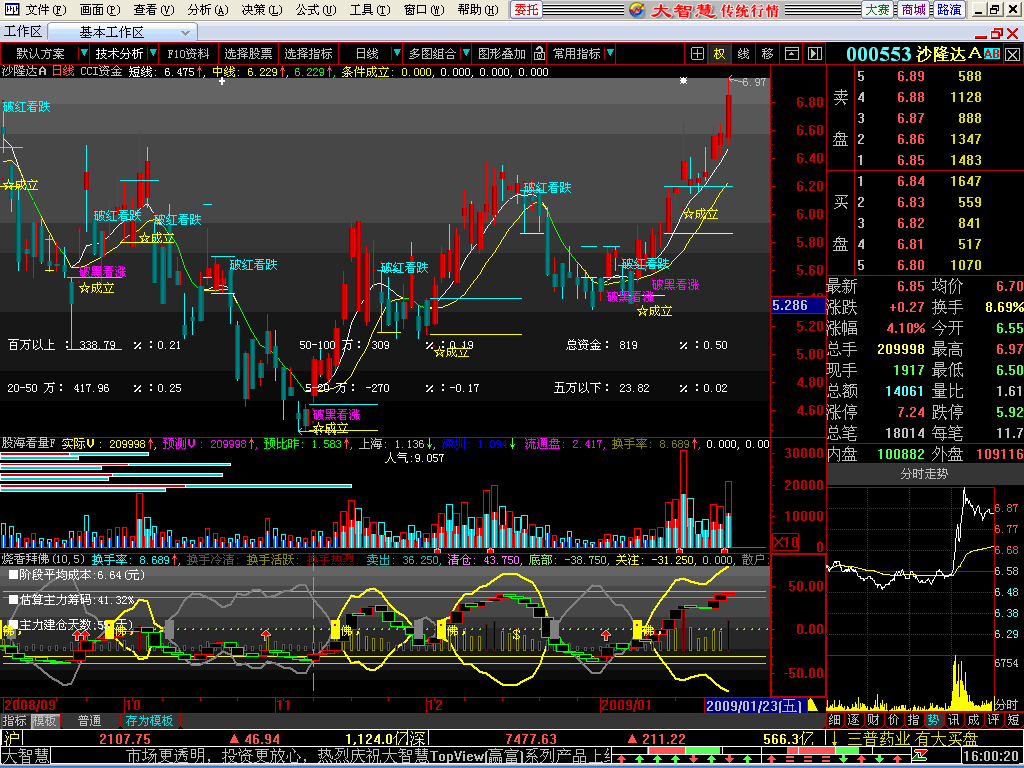Click the 图形叠加 toolbar button
Screen dimensions: 1024x768
tap(502, 54)
